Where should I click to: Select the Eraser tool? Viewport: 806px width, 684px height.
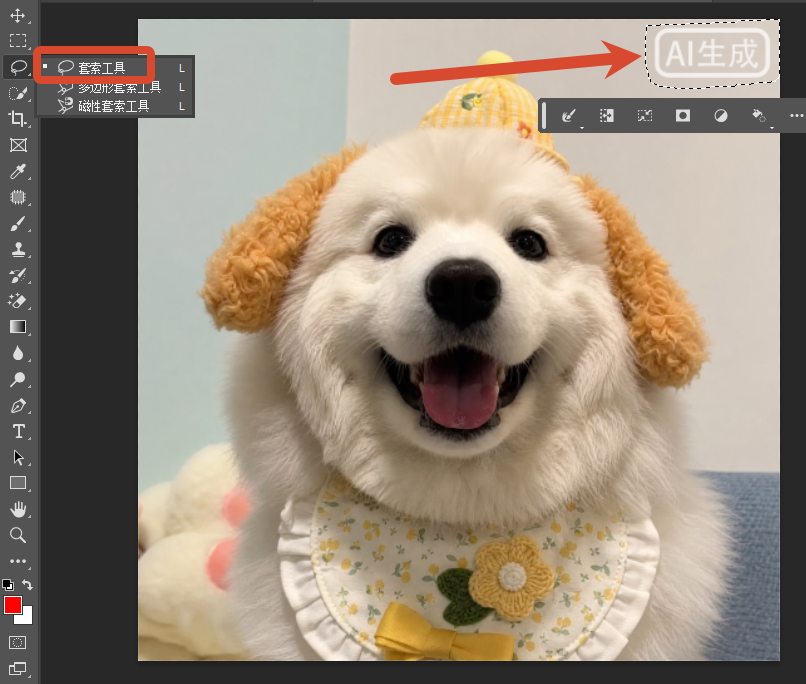(x=17, y=301)
